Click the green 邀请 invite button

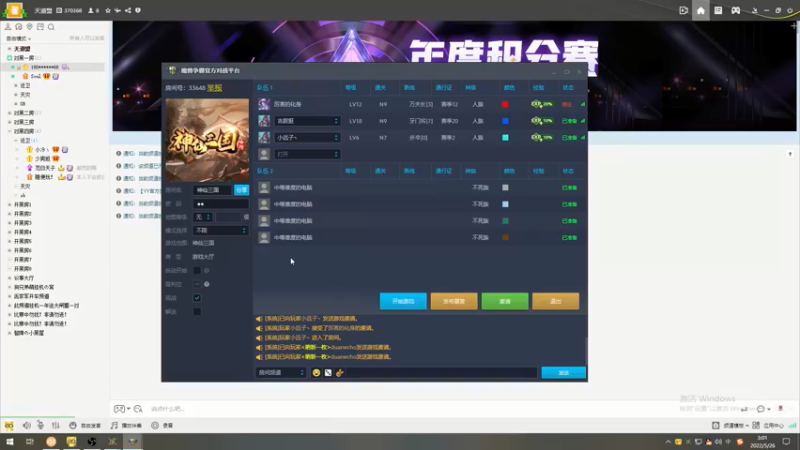coord(505,302)
